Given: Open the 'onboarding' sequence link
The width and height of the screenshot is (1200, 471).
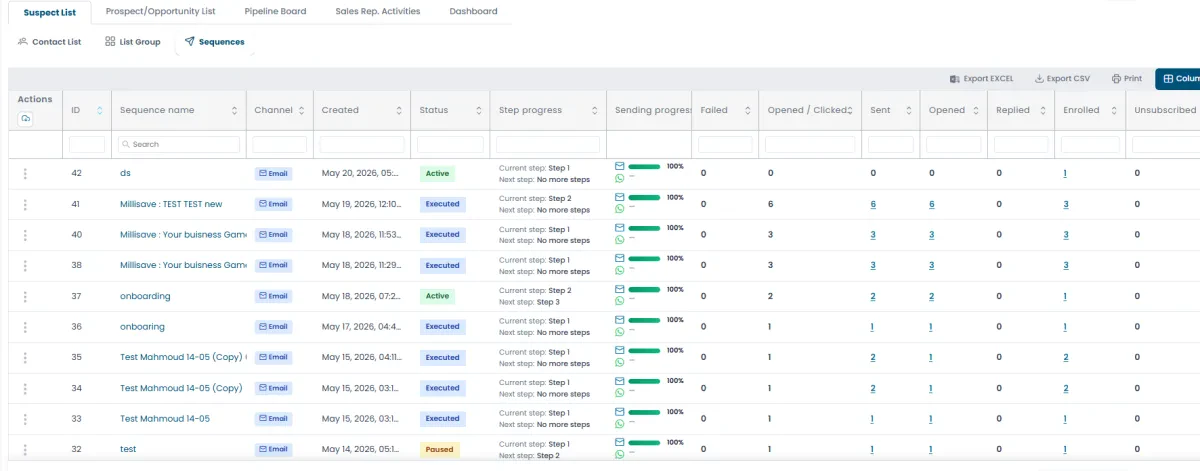Looking at the screenshot, I should coord(145,296).
